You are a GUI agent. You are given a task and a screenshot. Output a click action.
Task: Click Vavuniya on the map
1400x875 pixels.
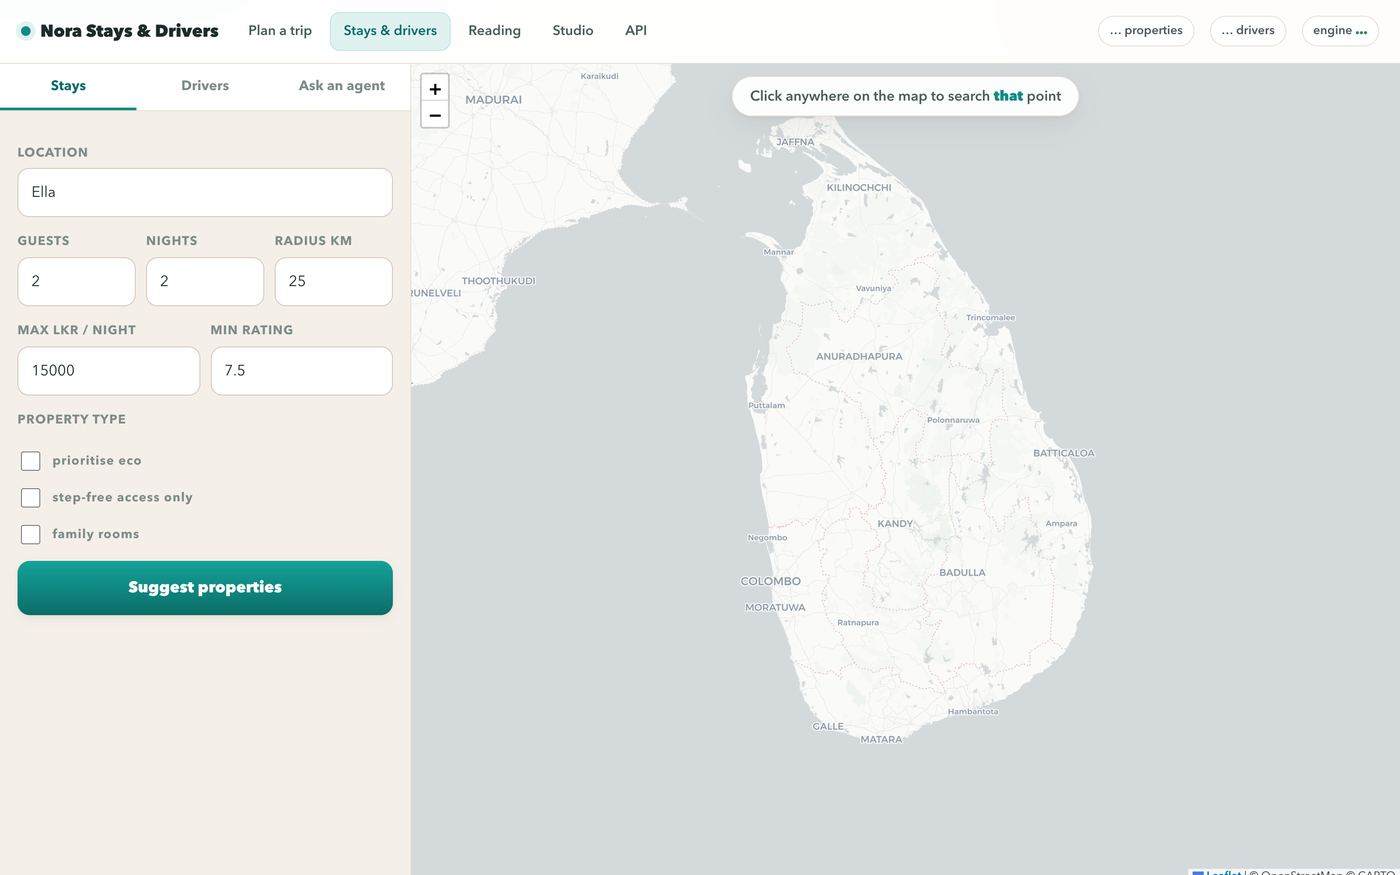(874, 289)
